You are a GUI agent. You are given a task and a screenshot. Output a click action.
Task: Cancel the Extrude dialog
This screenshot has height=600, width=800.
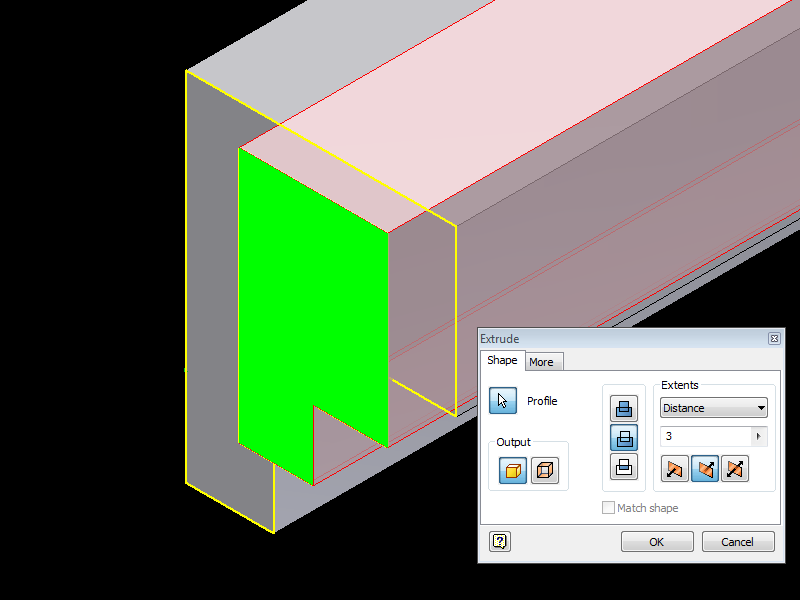tap(737, 542)
